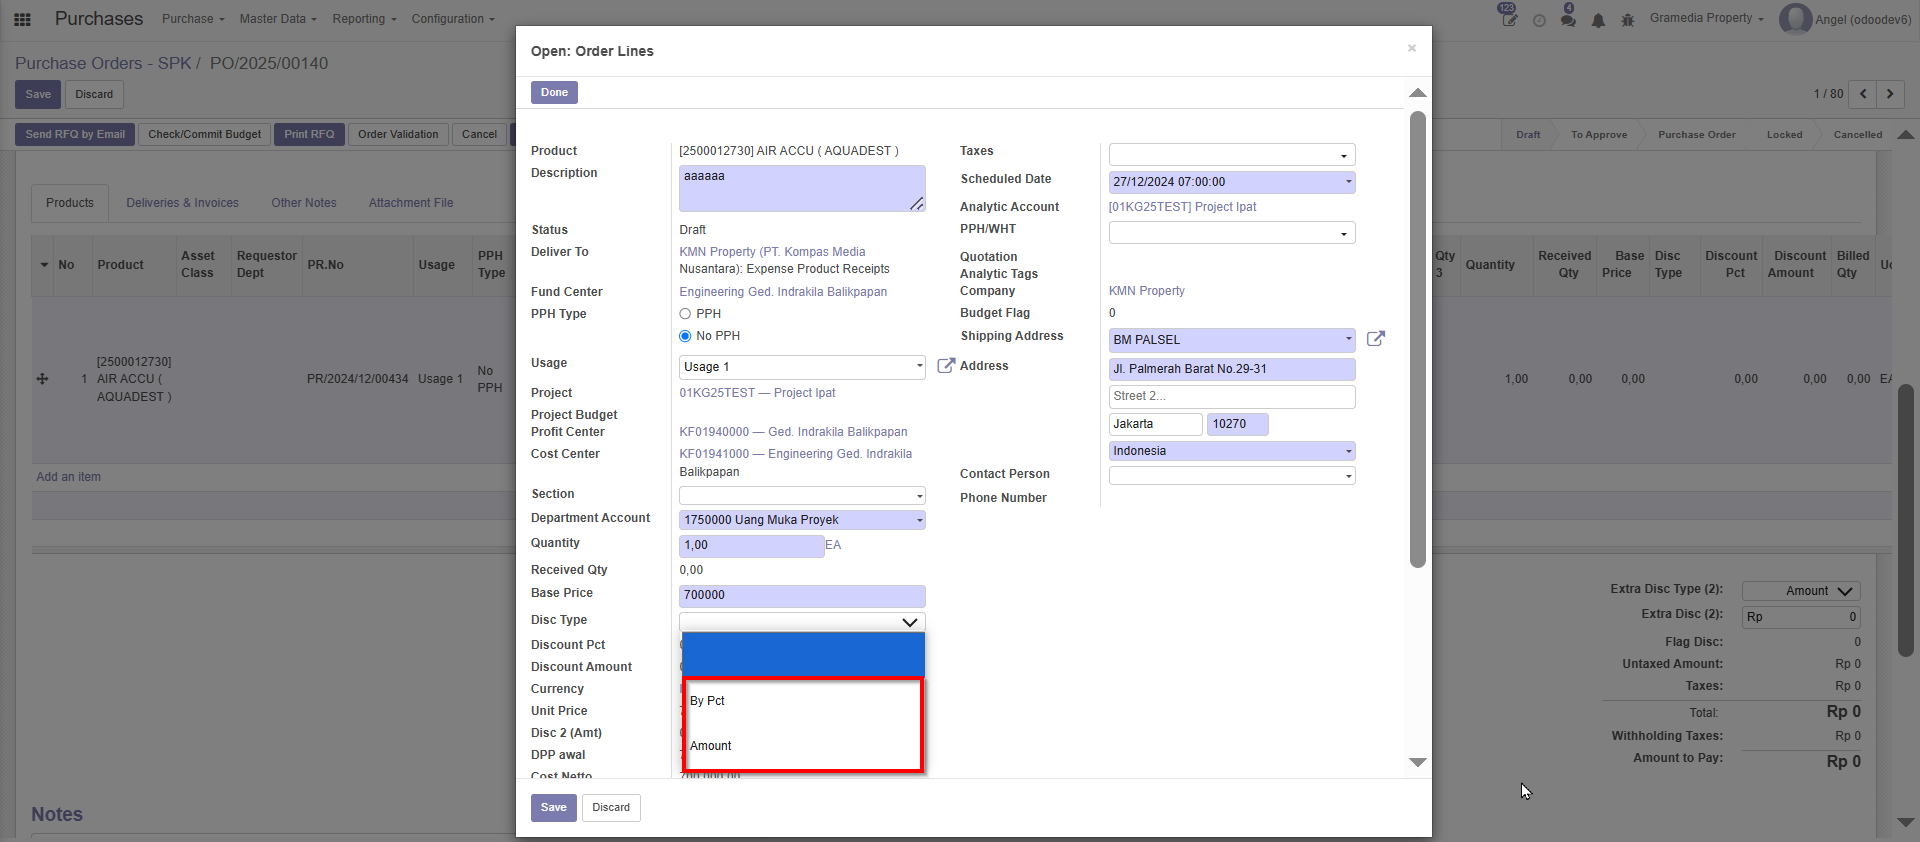Select the blank highlighted Disc Type option
Screen dimensions: 1920x842
pyautogui.click(x=804, y=656)
